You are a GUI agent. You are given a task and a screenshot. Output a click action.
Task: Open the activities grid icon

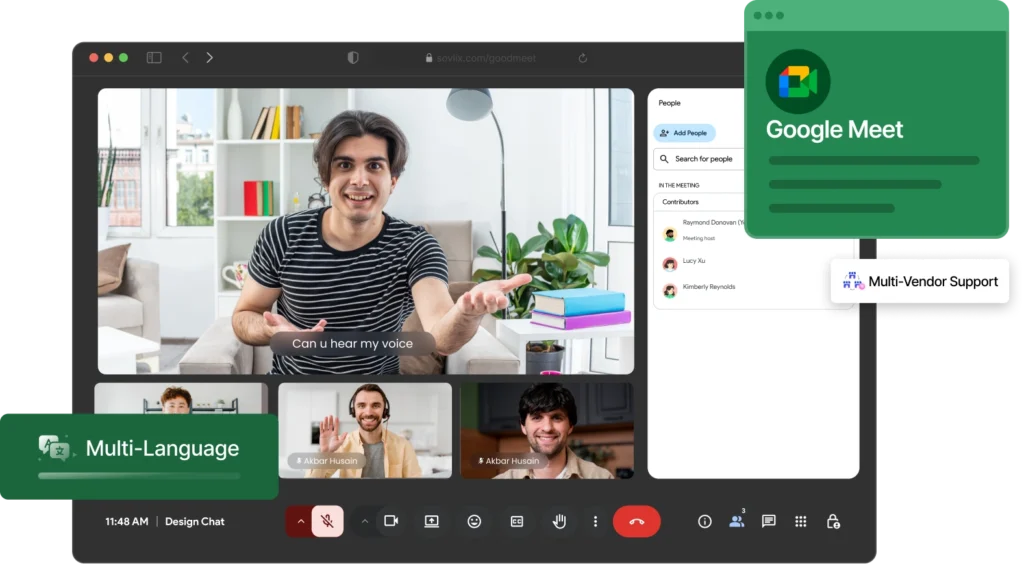(800, 521)
